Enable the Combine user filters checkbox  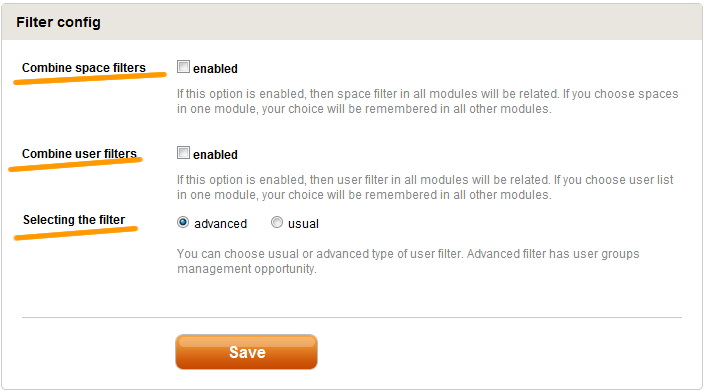[183, 153]
